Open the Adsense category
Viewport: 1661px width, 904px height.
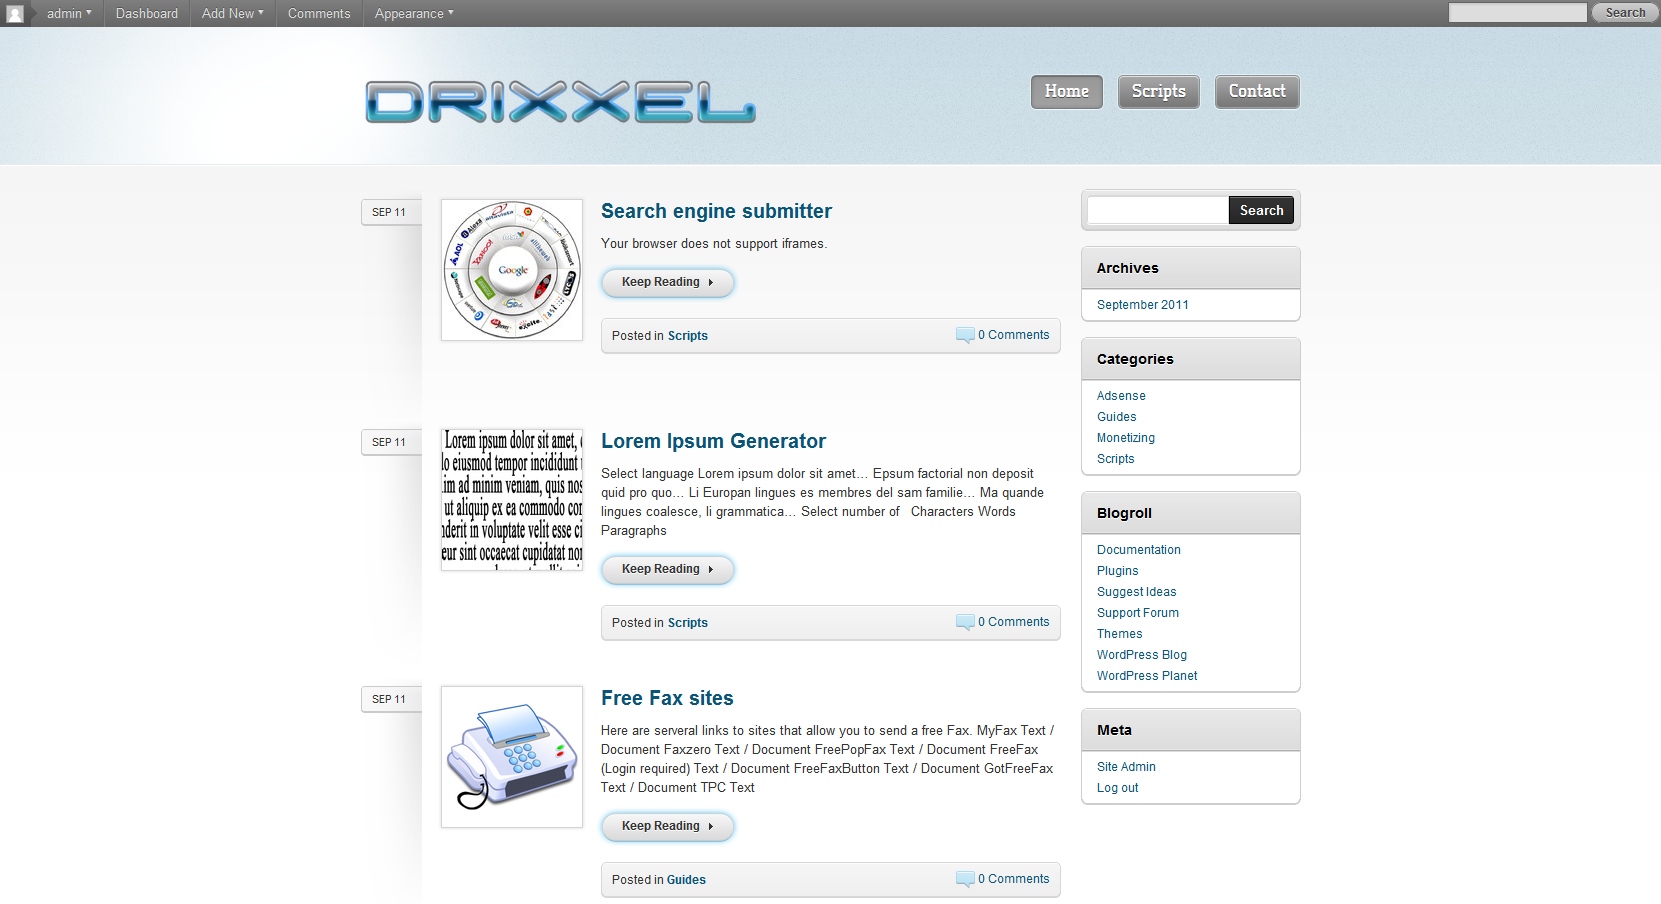coord(1121,396)
